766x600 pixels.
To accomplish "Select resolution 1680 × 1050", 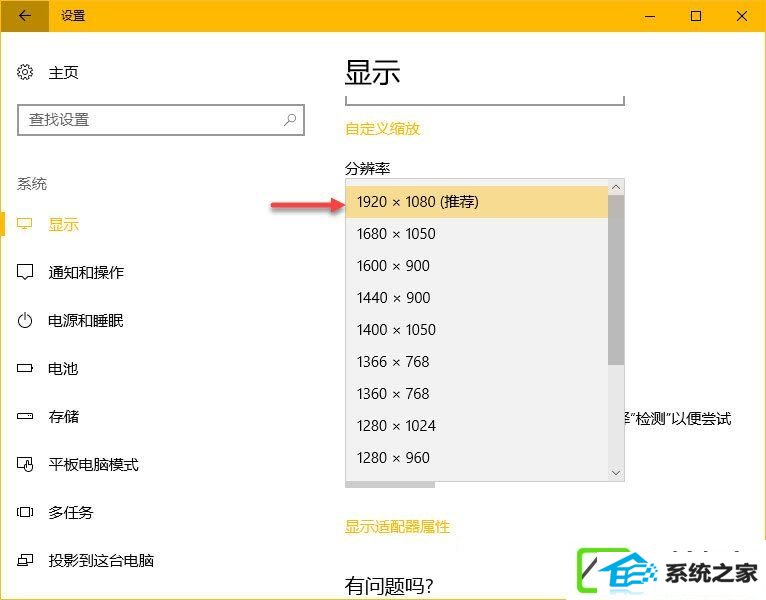I will tap(477, 234).
